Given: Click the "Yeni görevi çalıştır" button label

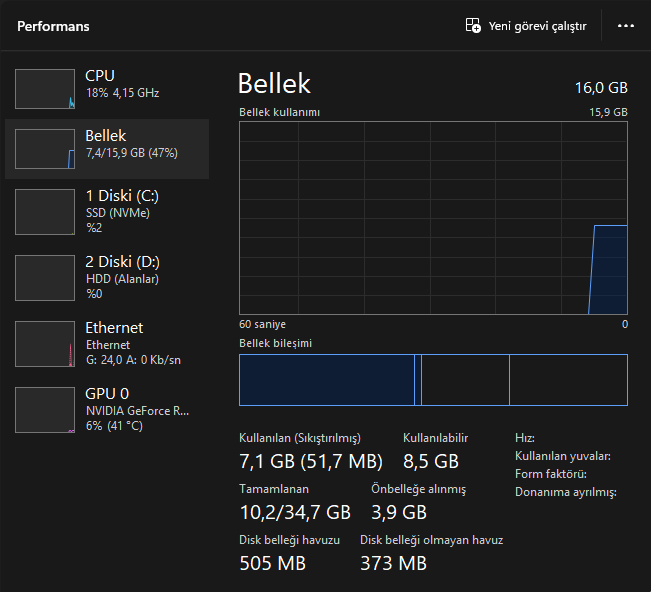Looking at the screenshot, I should coord(537,26).
